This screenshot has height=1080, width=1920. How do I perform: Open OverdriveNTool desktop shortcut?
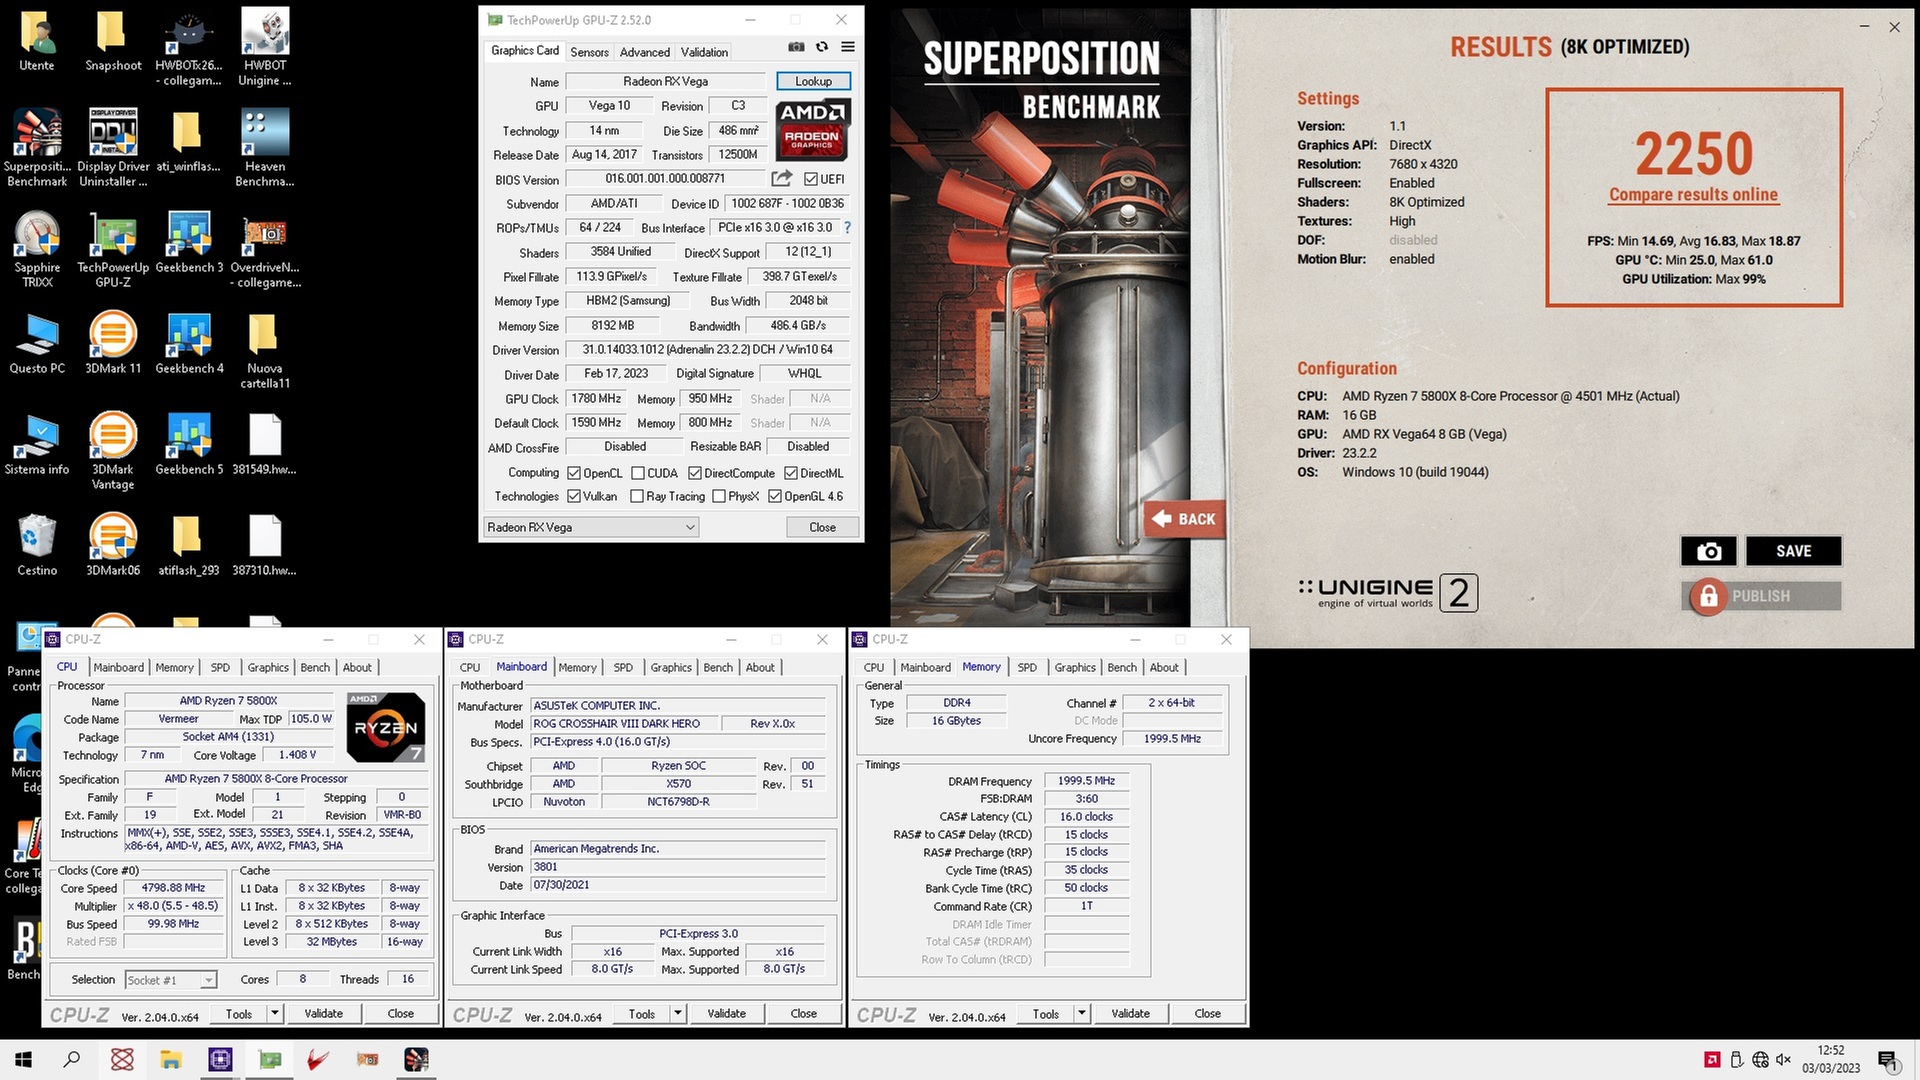pos(265,249)
